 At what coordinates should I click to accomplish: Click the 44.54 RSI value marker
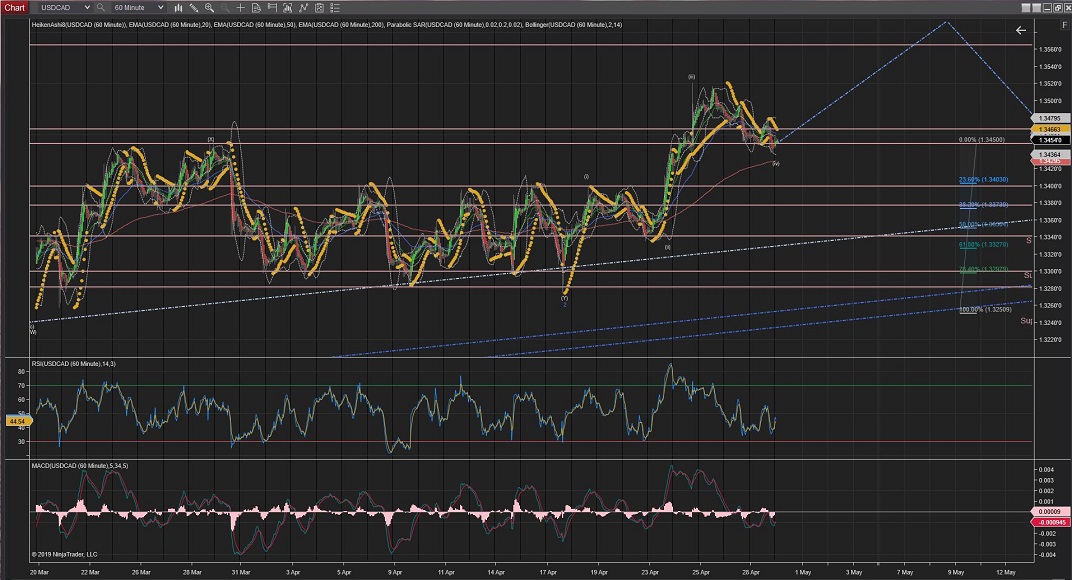15,421
